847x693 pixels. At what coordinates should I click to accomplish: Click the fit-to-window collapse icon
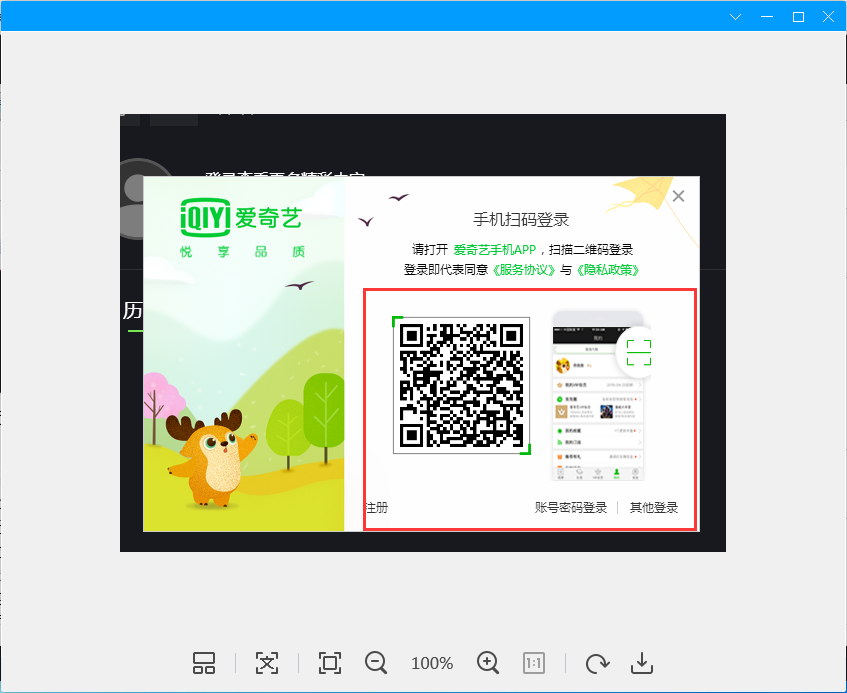pos(267,663)
